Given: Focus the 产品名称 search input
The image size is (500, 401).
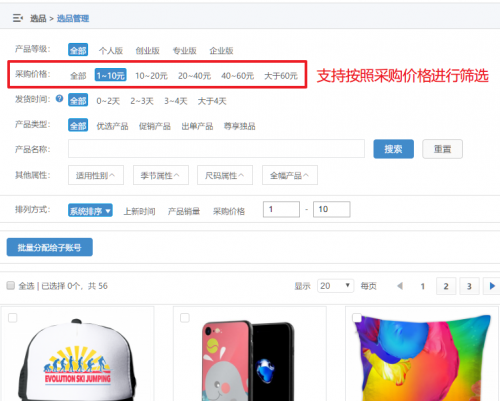Looking at the screenshot, I should pyautogui.click(x=216, y=149).
